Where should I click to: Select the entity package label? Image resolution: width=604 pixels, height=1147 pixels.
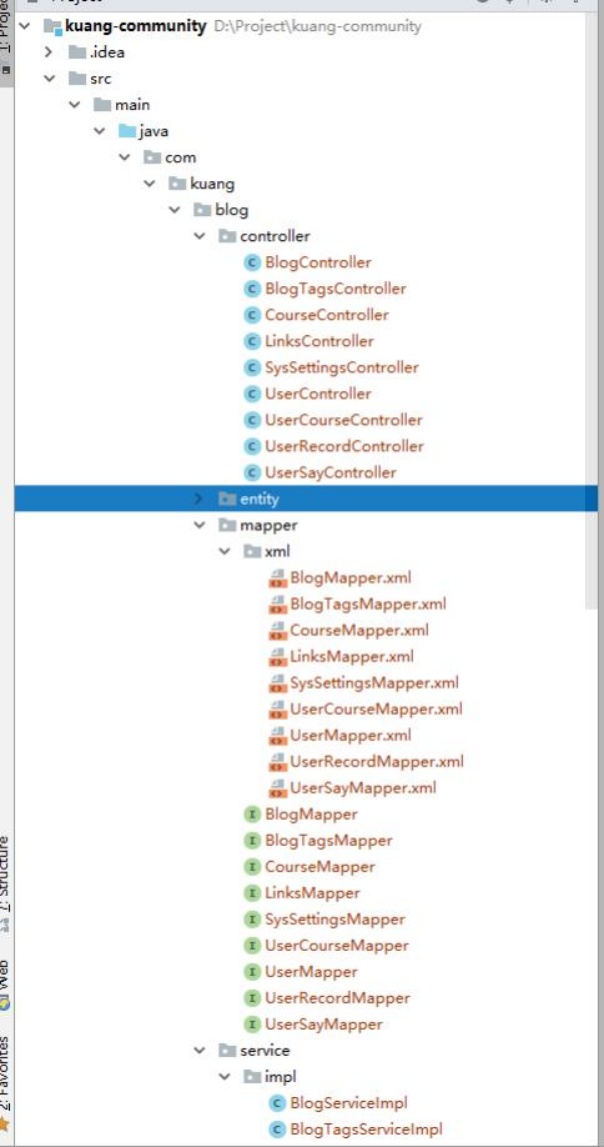pos(260,499)
